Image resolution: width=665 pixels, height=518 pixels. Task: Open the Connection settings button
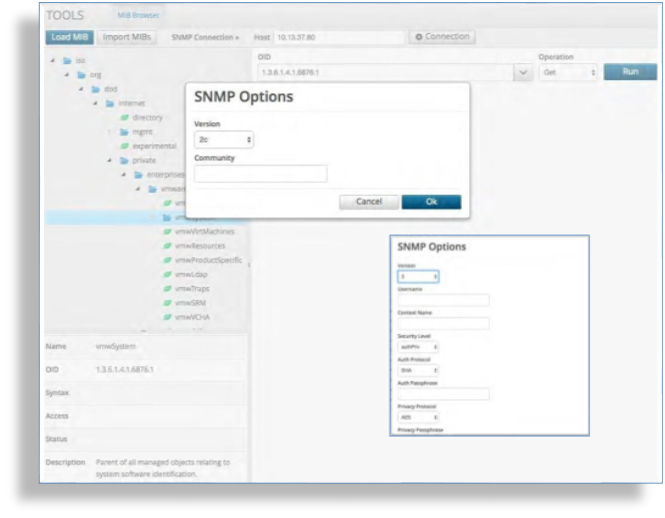[x=442, y=37]
